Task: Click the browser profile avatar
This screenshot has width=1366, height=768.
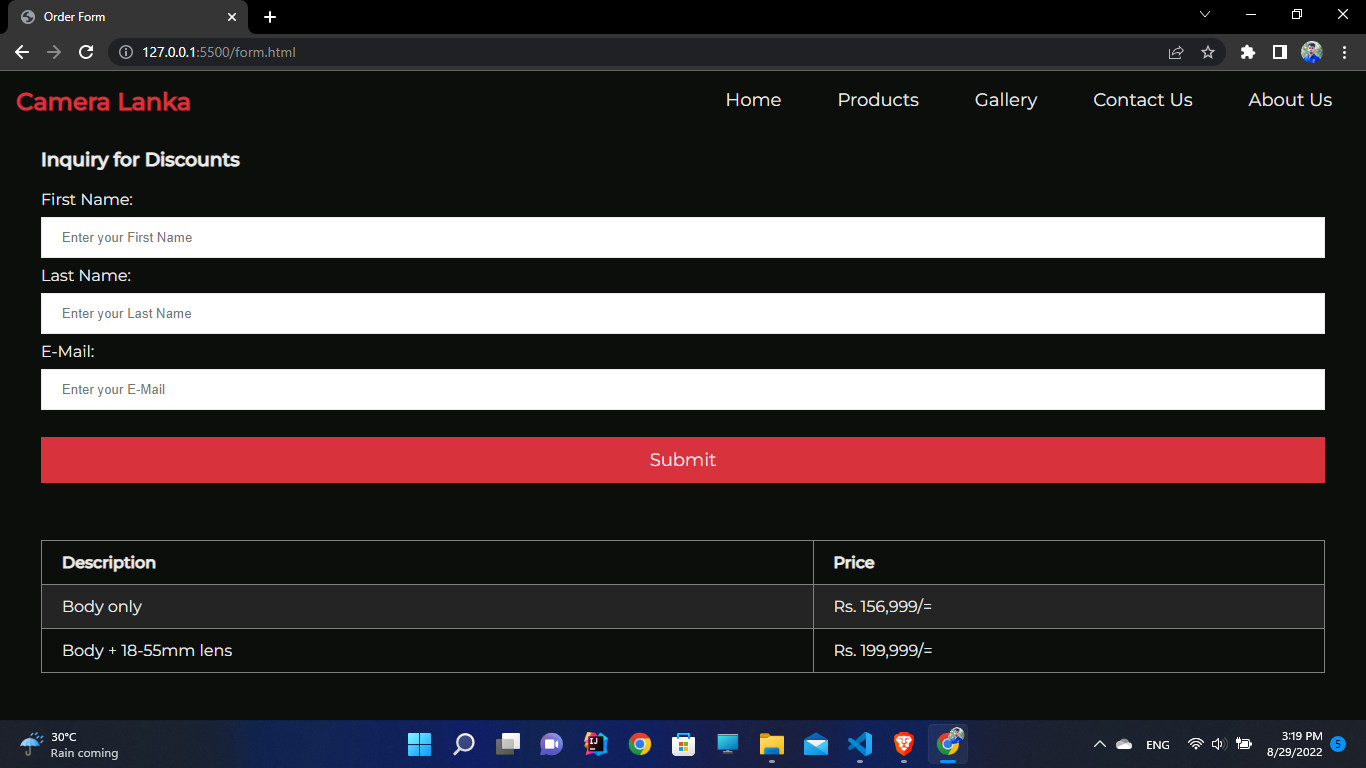Action: pyautogui.click(x=1311, y=52)
